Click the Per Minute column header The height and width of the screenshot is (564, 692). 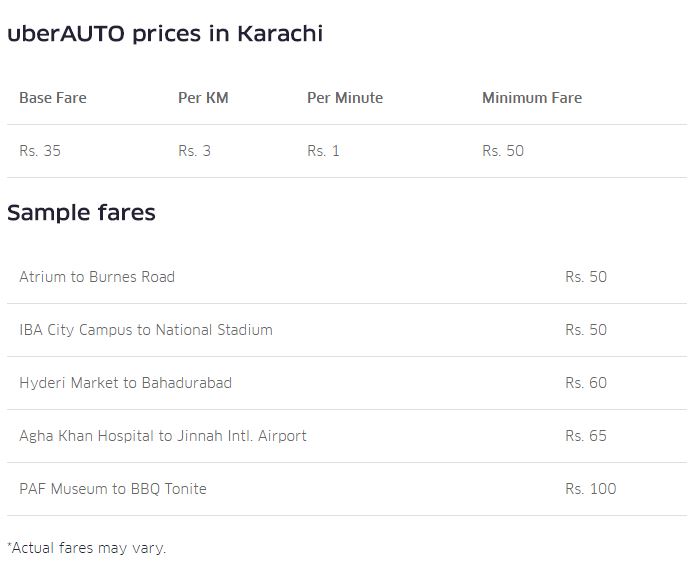(345, 98)
